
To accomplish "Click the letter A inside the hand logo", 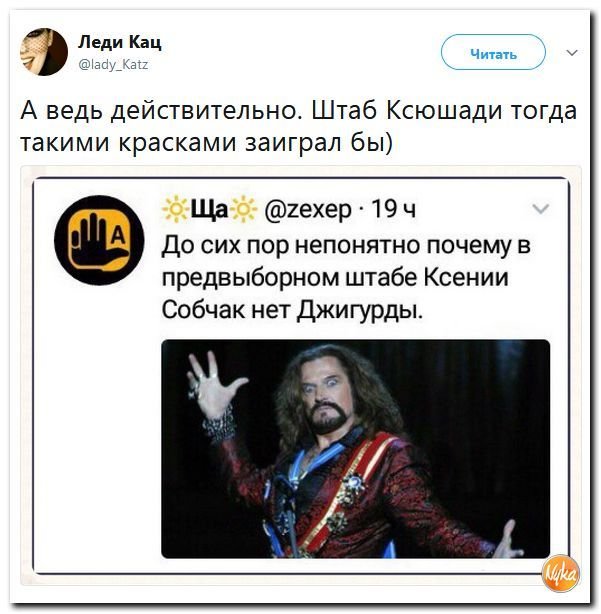I will point(118,237).
